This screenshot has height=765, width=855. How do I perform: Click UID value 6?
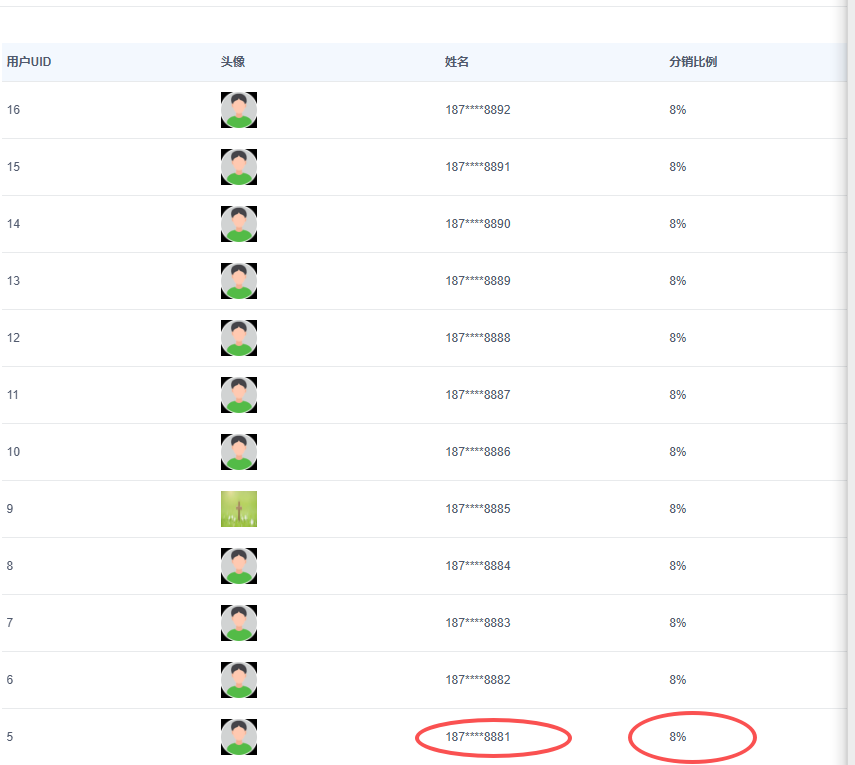pos(10,680)
